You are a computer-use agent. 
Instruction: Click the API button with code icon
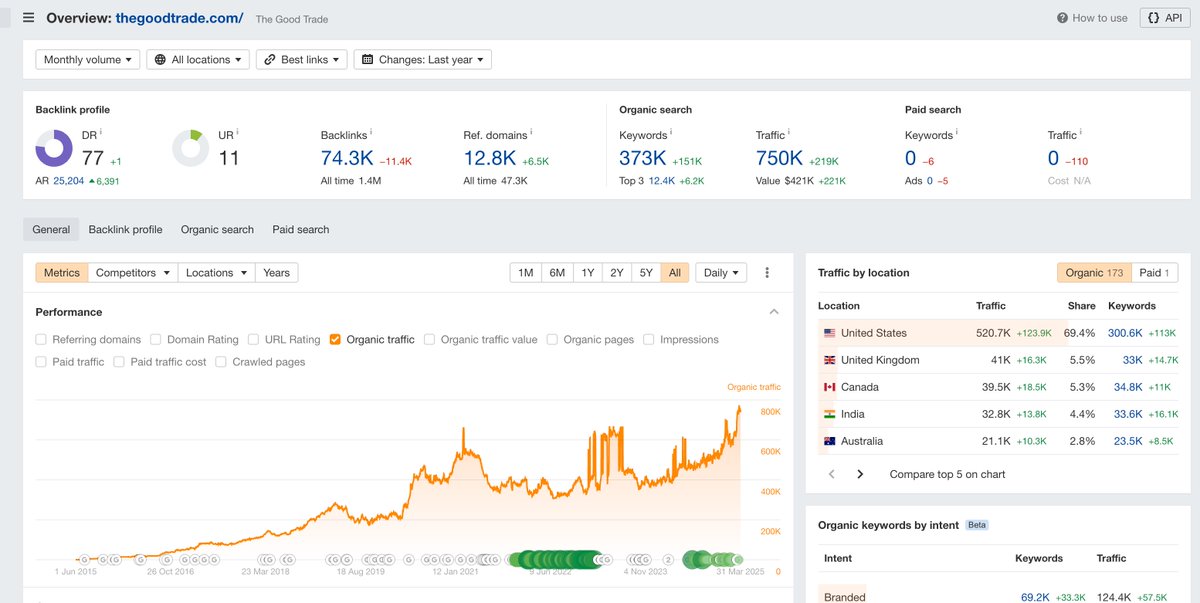click(1163, 17)
